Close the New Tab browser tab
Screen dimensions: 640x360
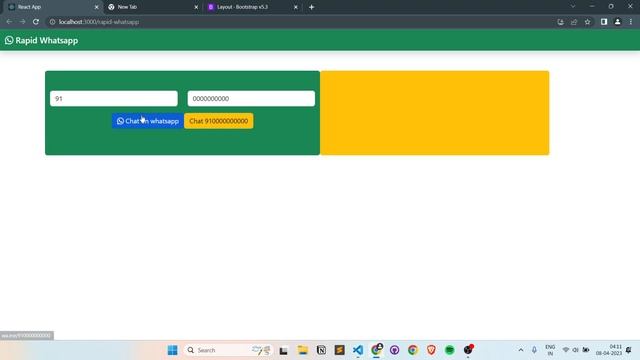[196, 7]
